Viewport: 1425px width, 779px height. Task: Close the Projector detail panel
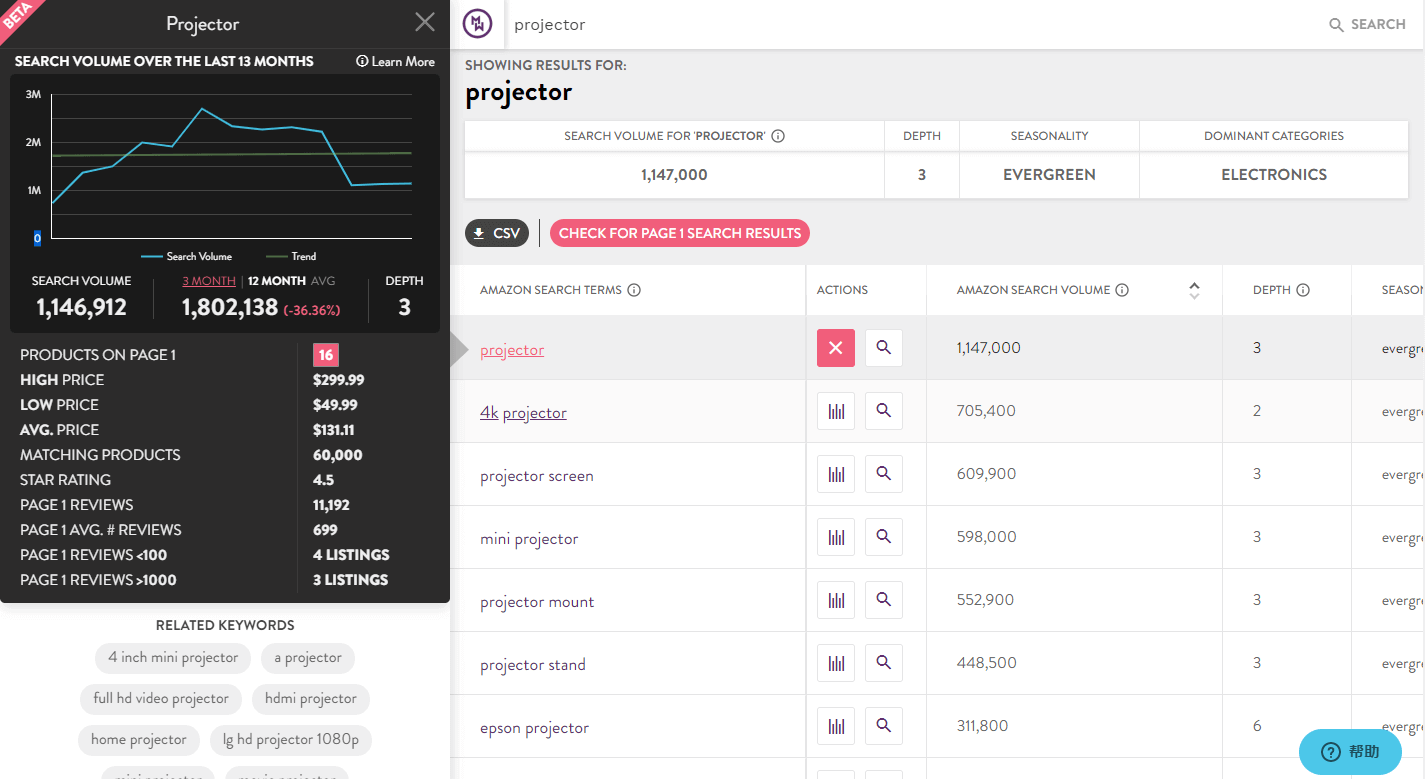tap(425, 23)
